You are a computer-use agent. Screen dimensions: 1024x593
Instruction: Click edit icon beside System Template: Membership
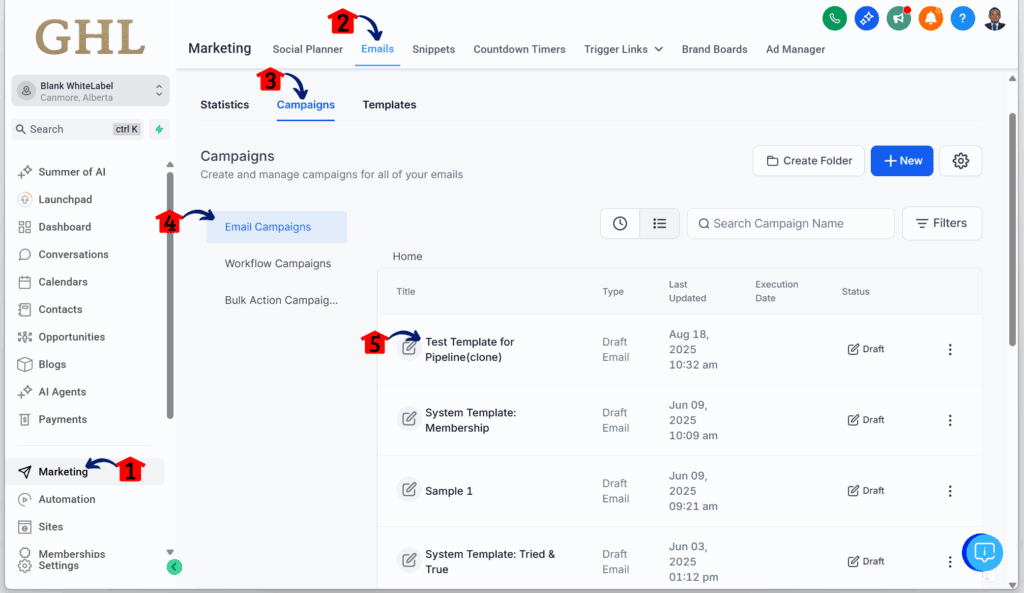pos(409,418)
